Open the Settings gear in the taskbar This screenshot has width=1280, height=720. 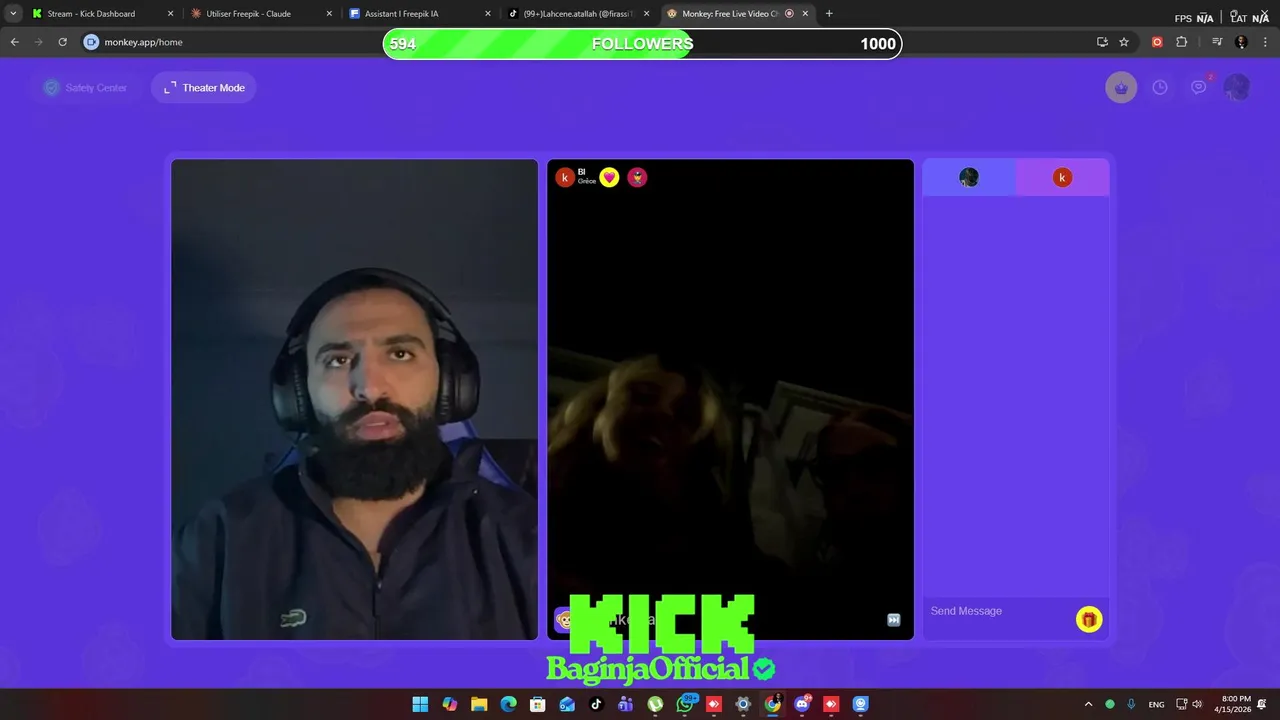pyautogui.click(x=743, y=704)
